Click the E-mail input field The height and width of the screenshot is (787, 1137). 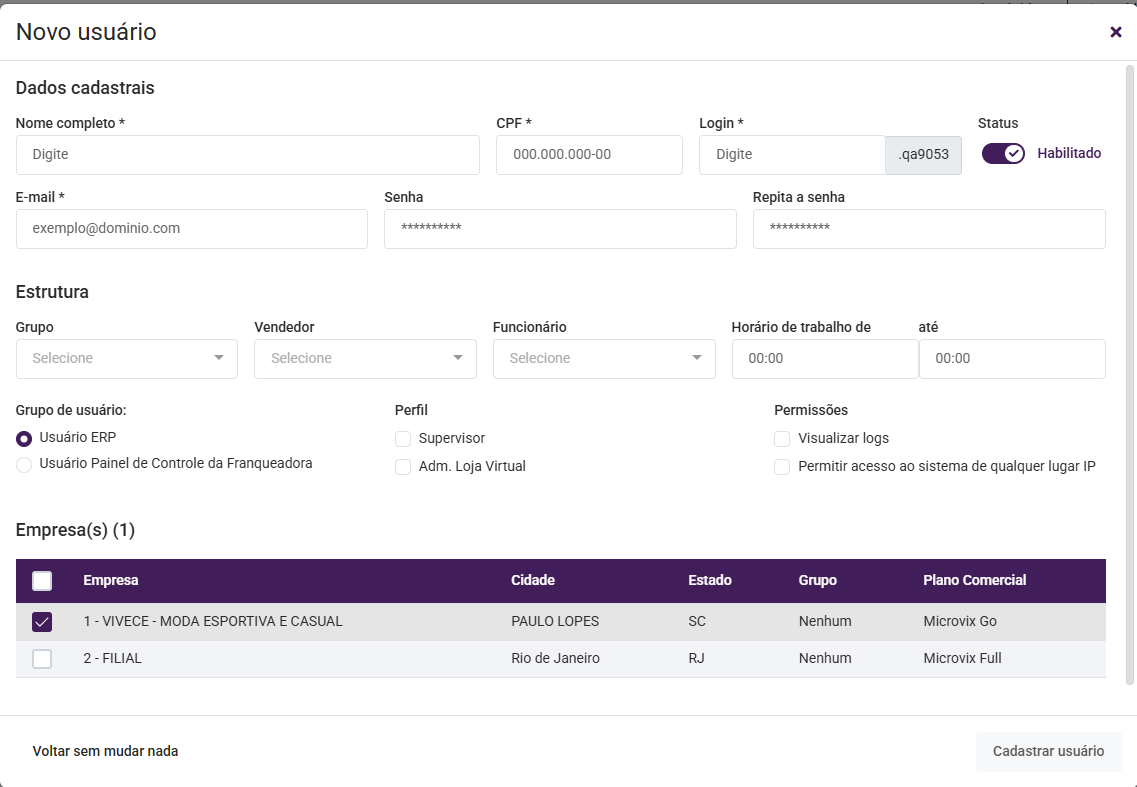(192, 229)
